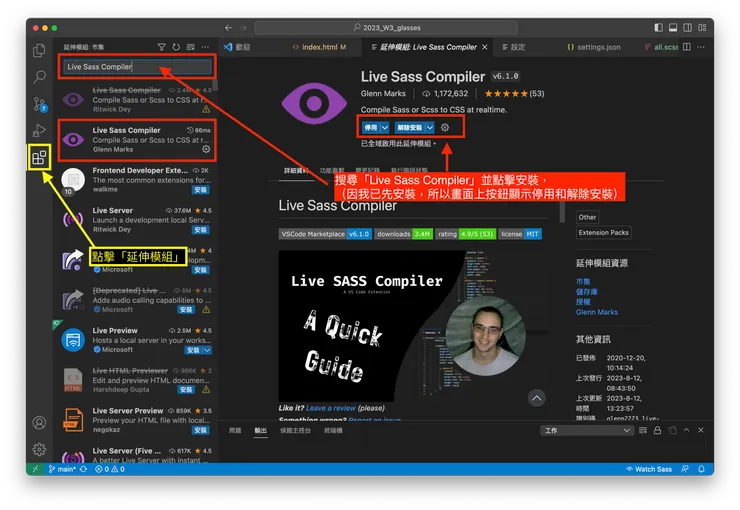This screenshot has height=510, width=740.
Task: Close the Live Sass Compiler extension tab
Action: [x=484, y=47]
